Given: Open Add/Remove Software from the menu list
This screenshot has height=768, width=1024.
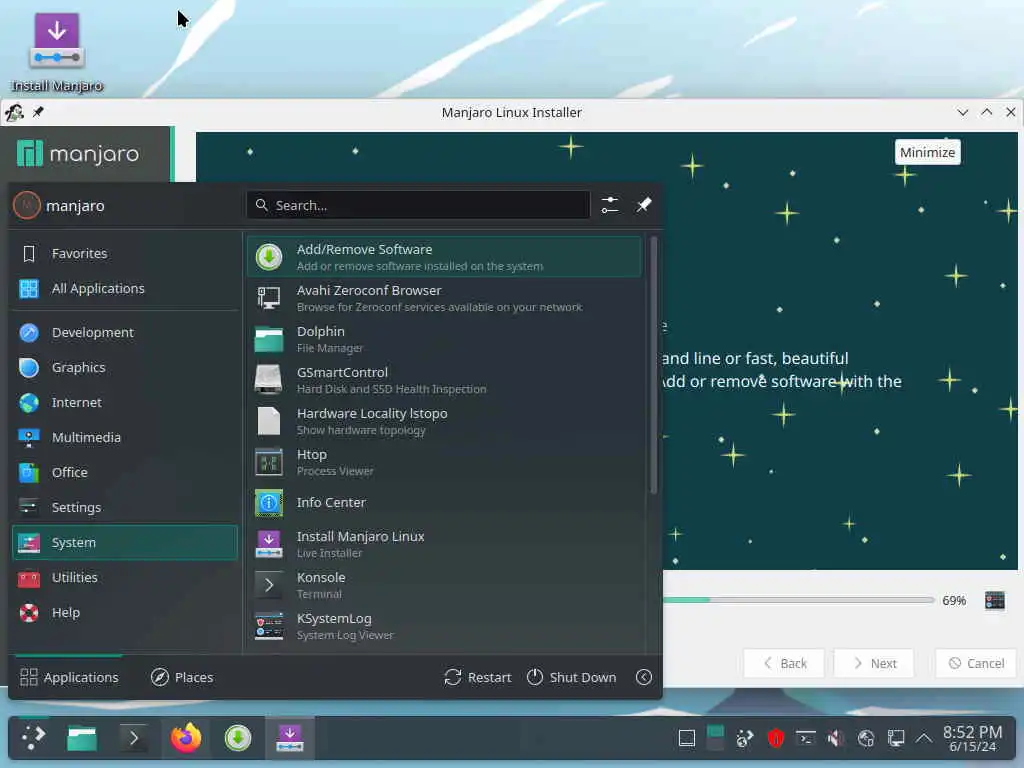Looking at the screenshot, I should tap(445, 257).
